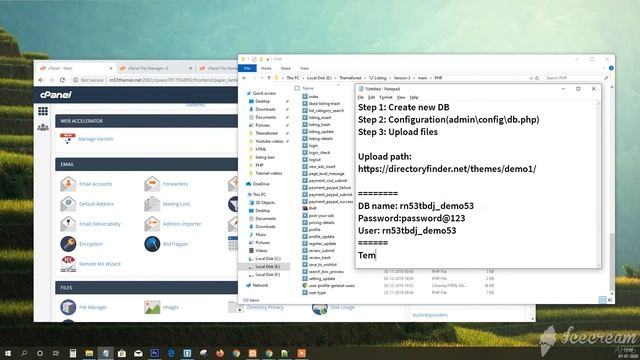
Task: Open breadcrumb dropdown after Local Disk (E:)
Action: point(336,78)
